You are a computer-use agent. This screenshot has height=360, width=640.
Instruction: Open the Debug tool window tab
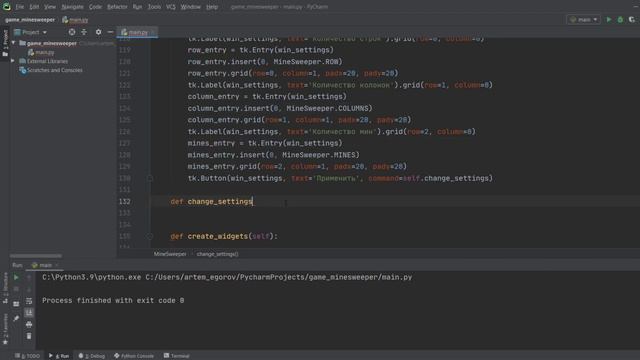tap(91, 356)
